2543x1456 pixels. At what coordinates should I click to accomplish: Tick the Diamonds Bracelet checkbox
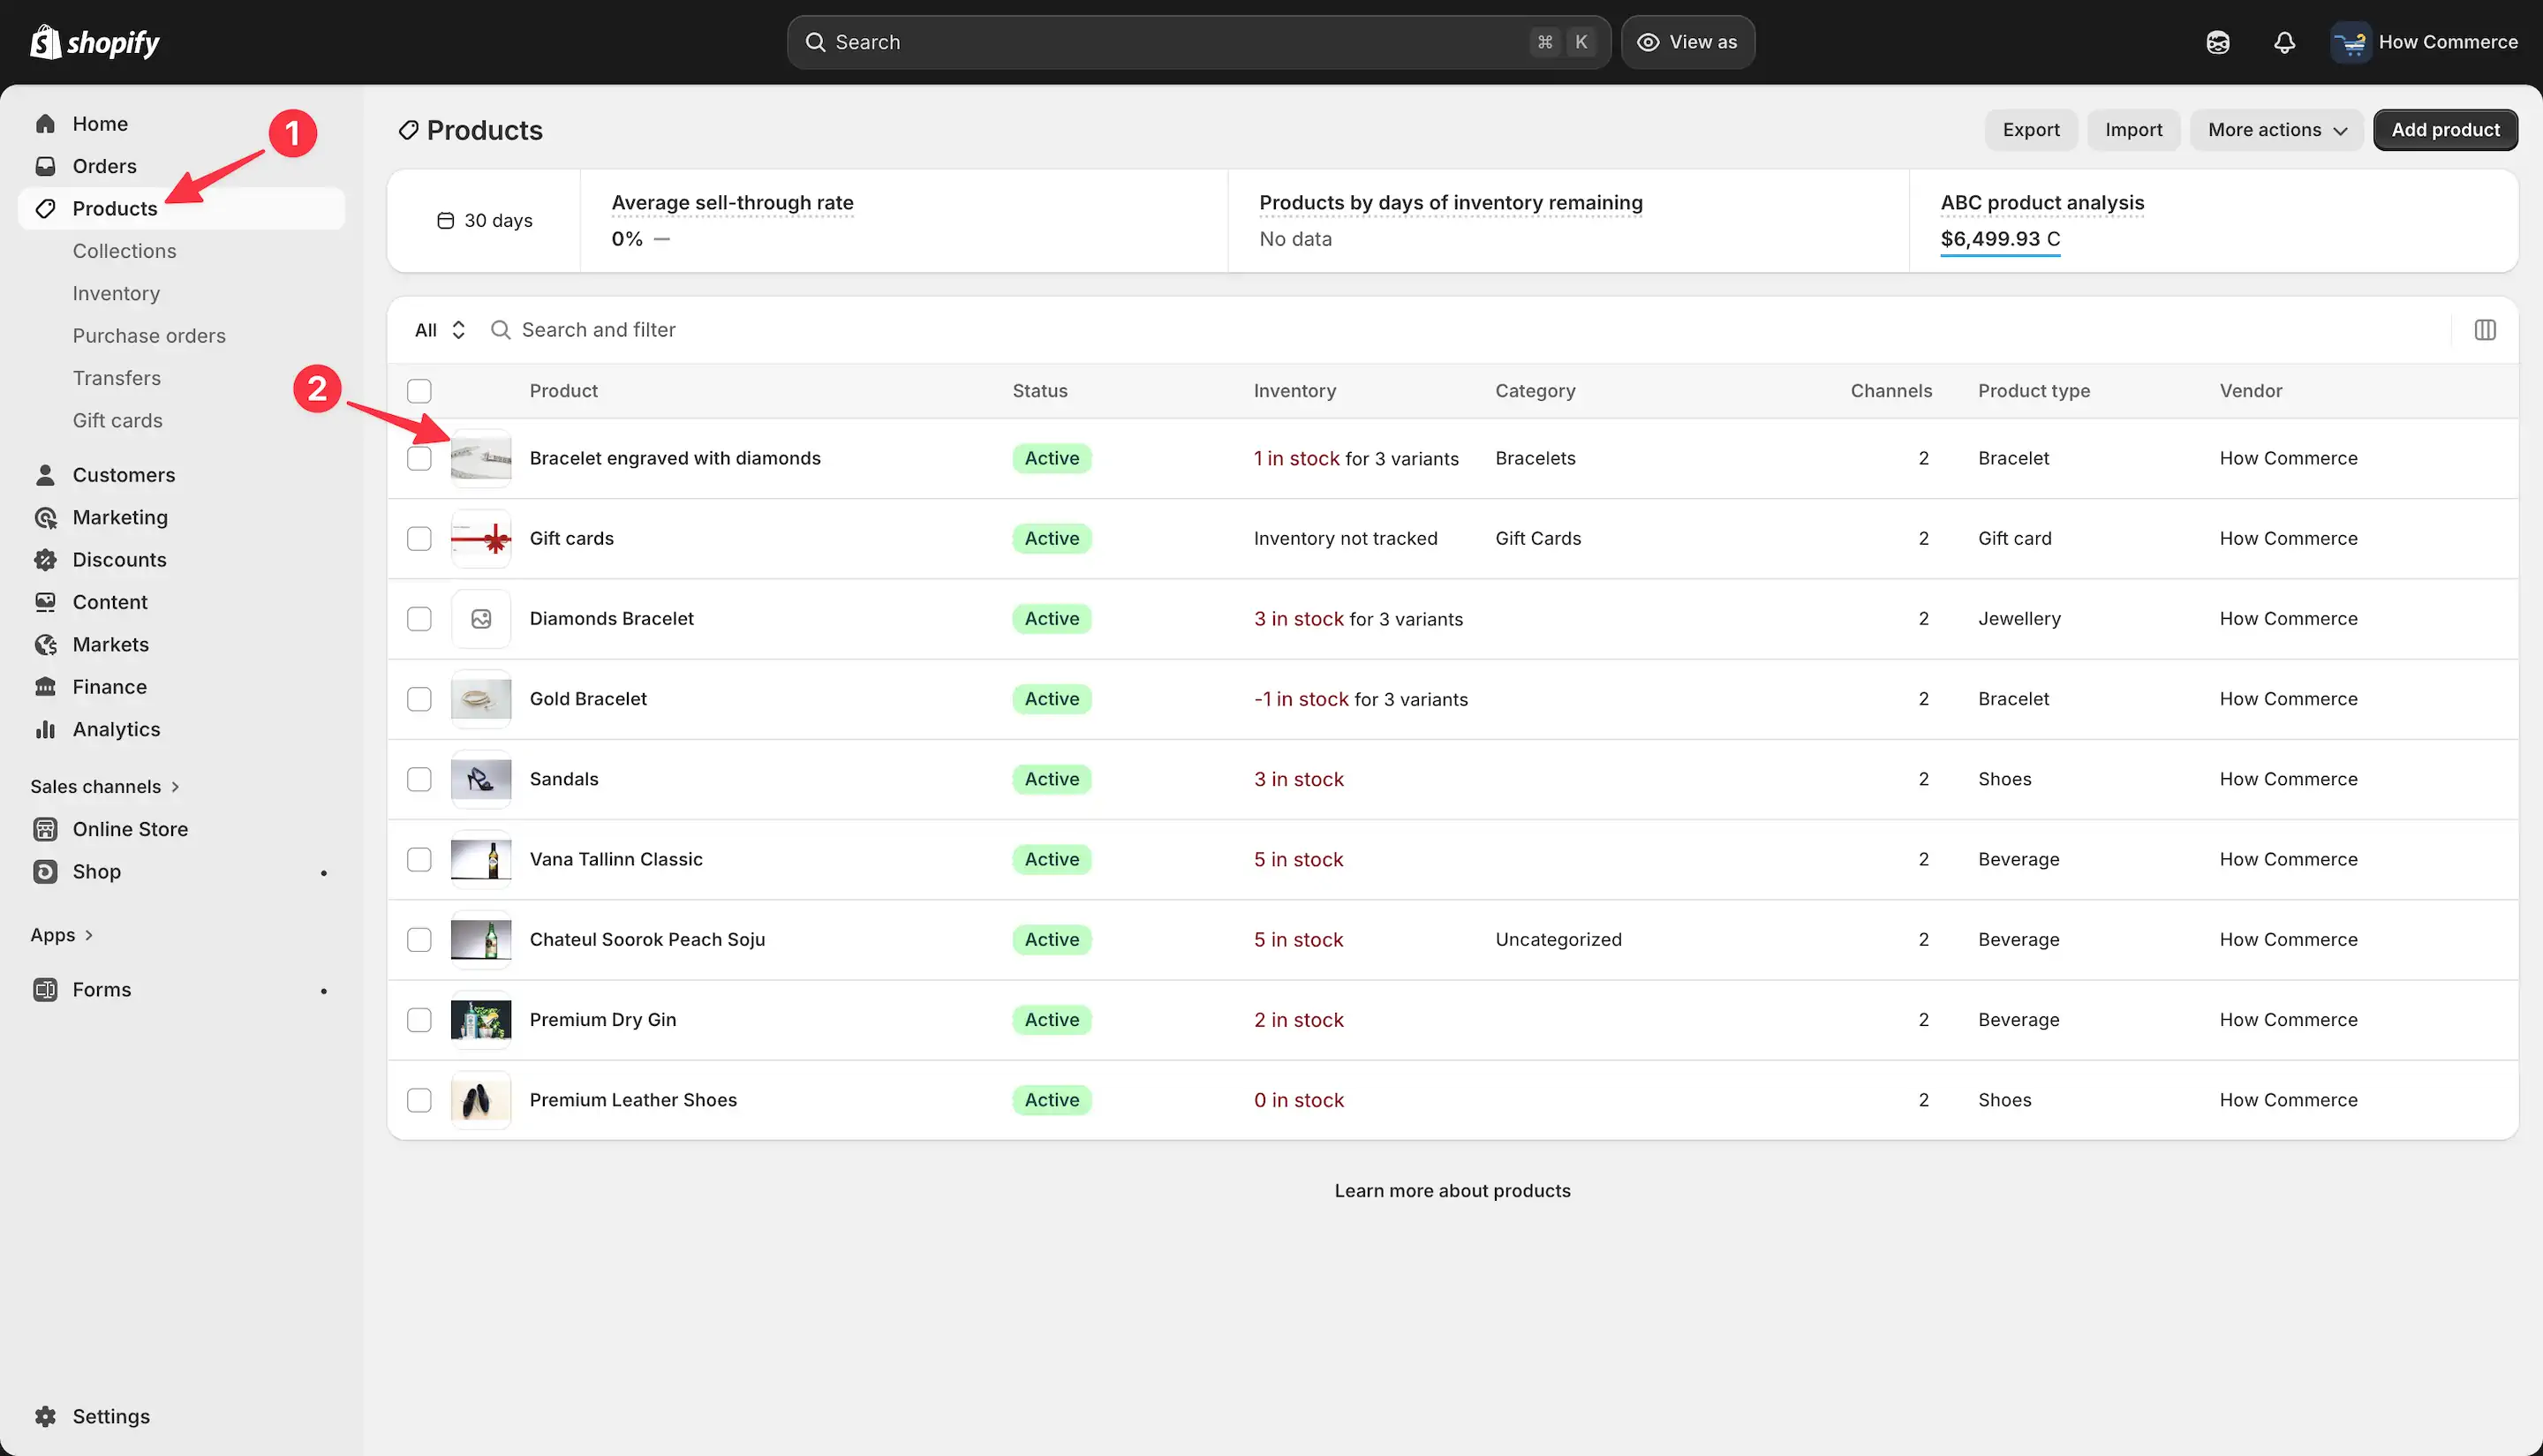[419, 619]
